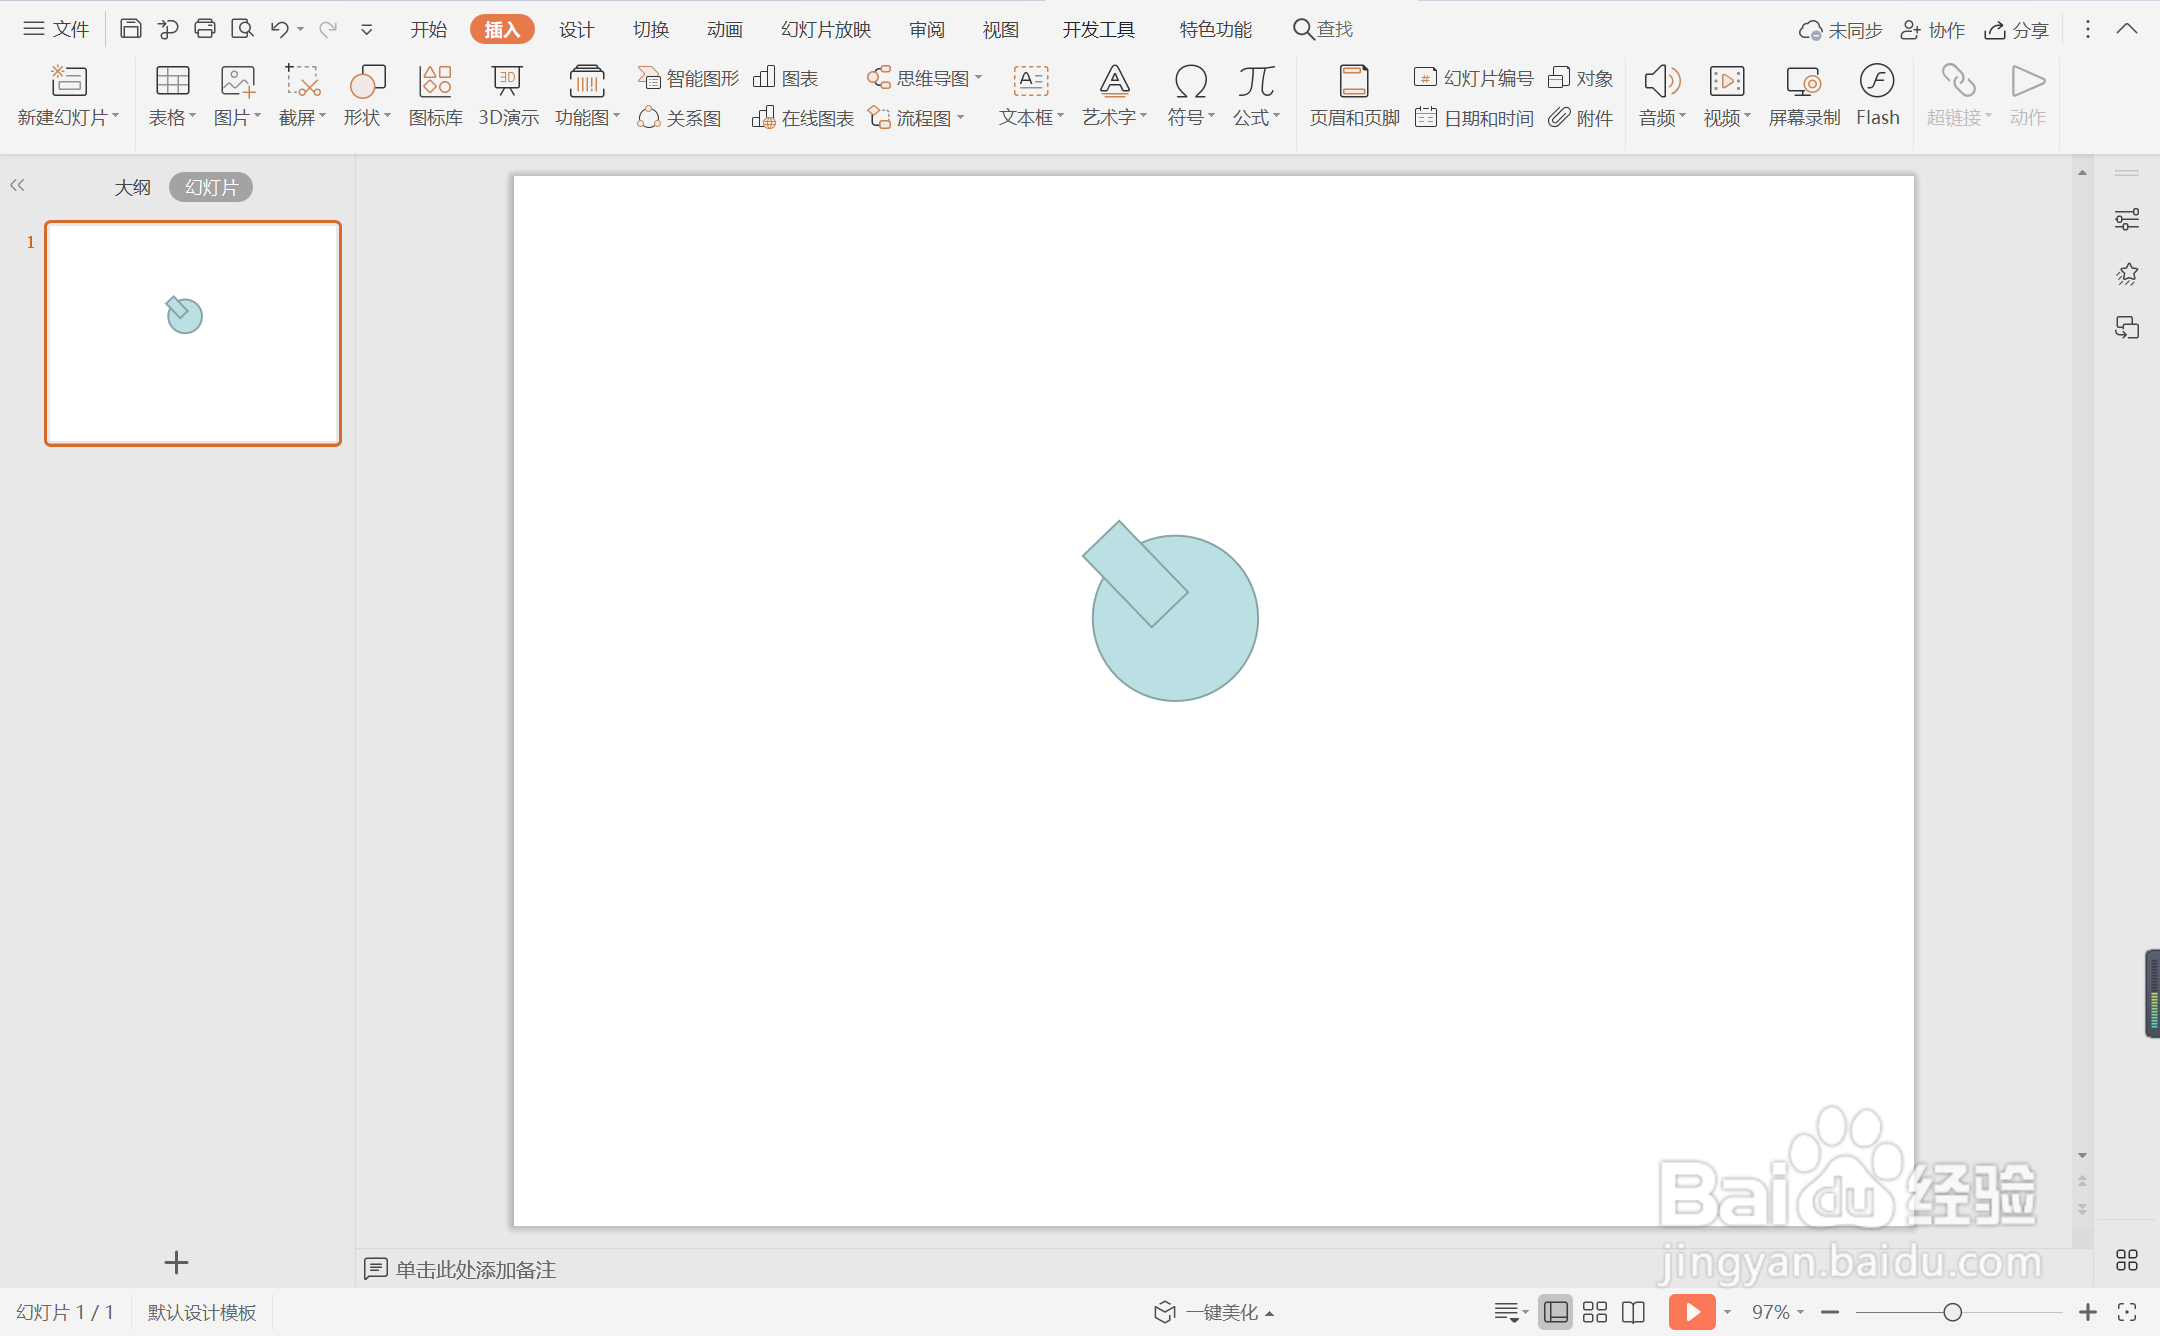Open the 文件 file menu
The width and height of the screenshot is (2160, 1336).
click(57, 29)
